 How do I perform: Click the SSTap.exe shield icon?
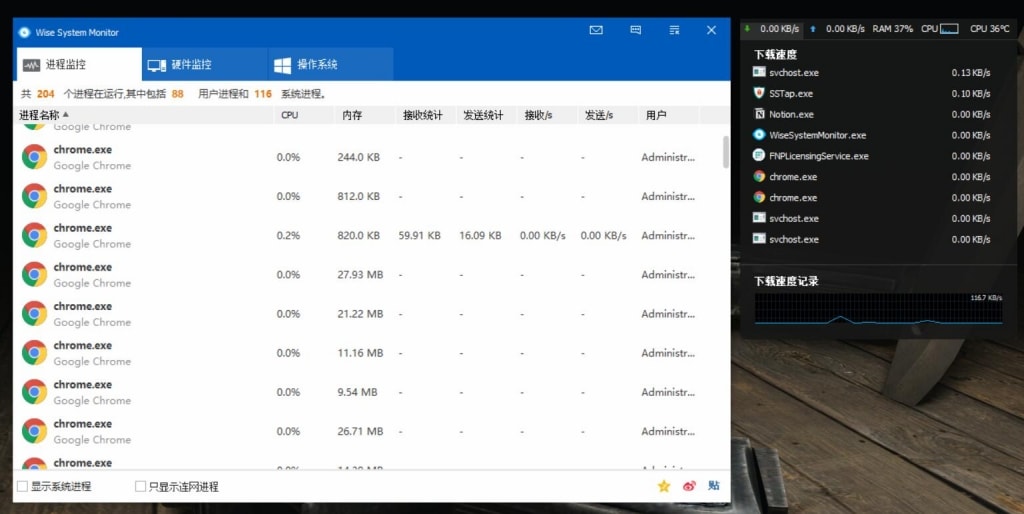(x=759, y=93)
